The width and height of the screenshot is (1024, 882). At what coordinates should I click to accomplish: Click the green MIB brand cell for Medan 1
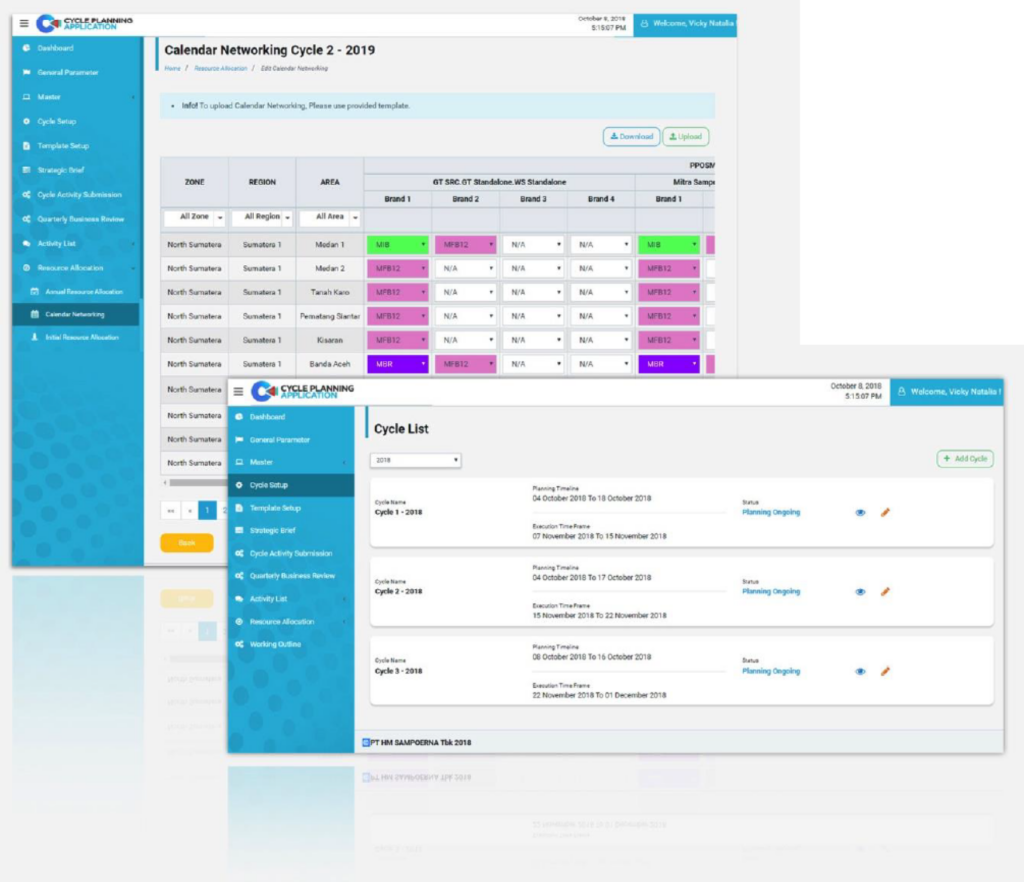(397, 244)
